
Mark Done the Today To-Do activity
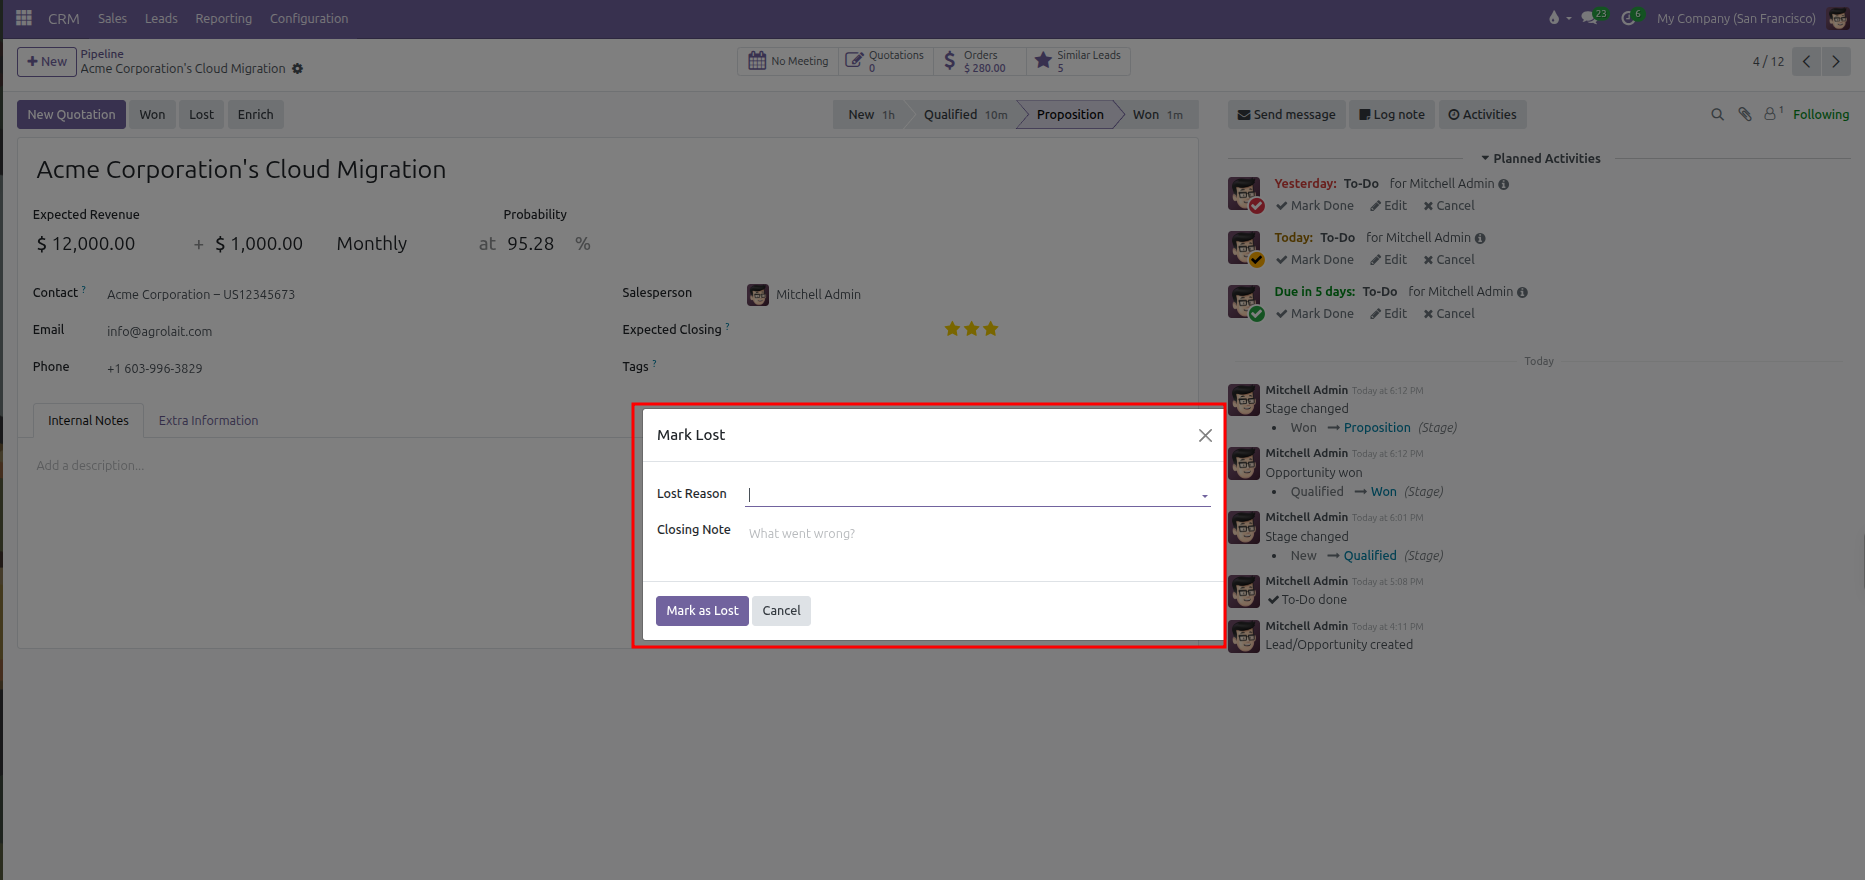[1314, 260]
